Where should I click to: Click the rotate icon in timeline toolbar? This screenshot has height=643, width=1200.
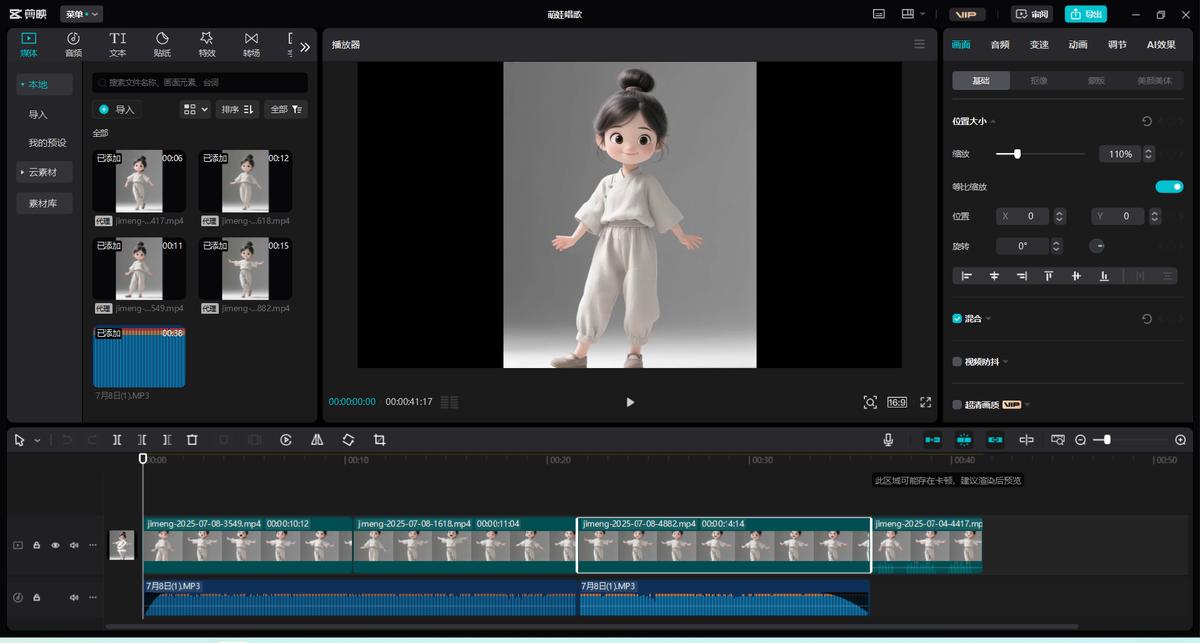click(348, 440)
